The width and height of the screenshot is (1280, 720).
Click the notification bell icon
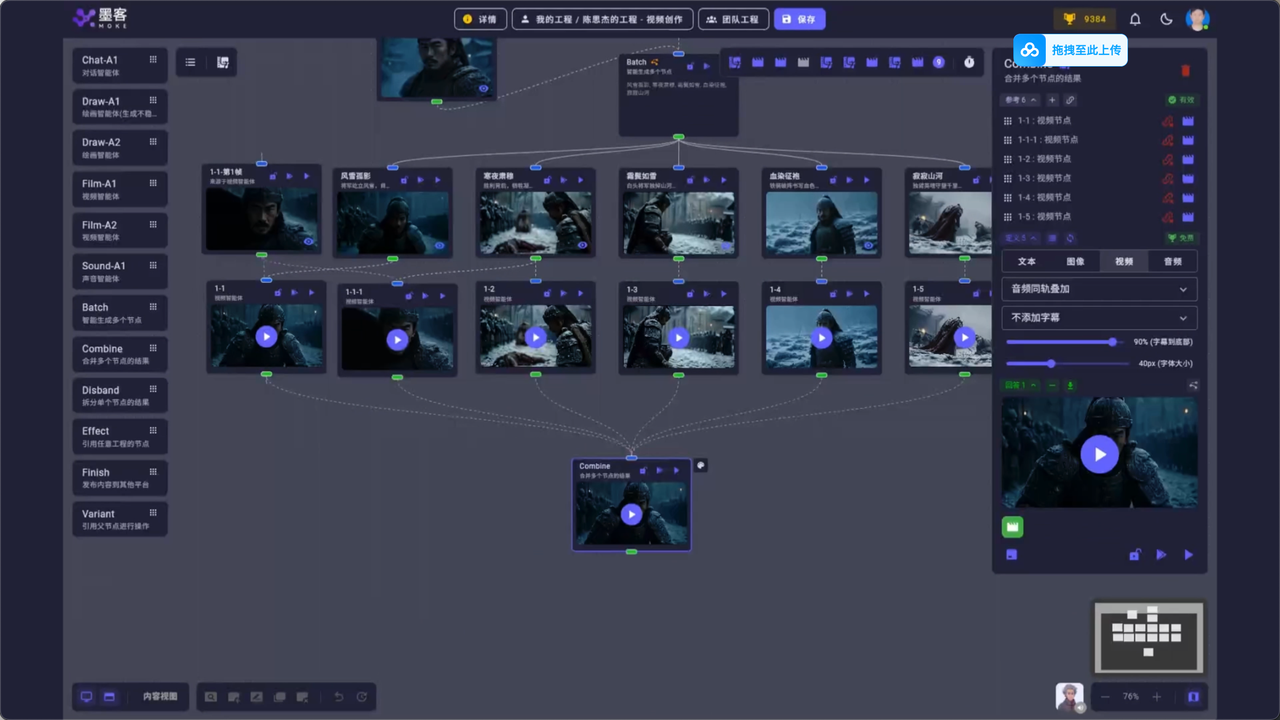pos(1135,19)
